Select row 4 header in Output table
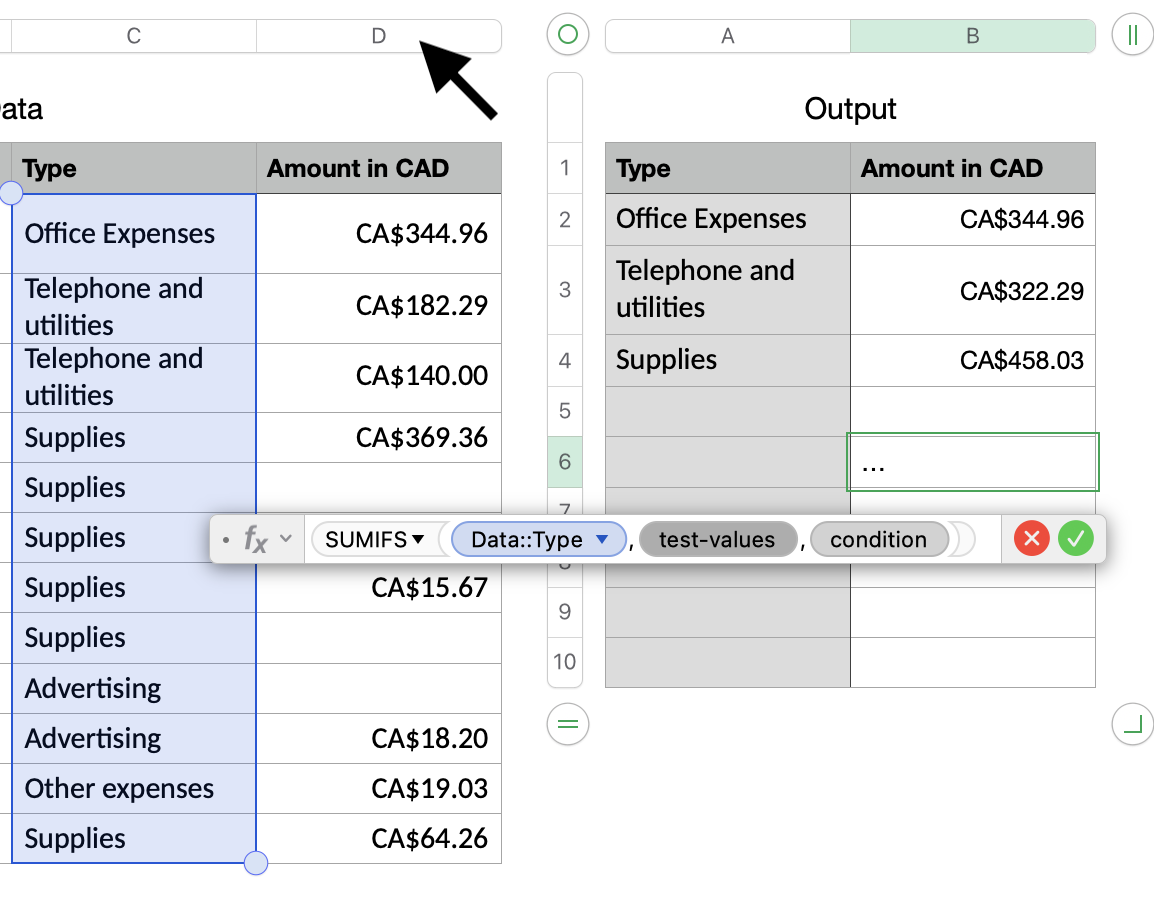The width and height of the screenshot is (1154, 906). pyautogui.click(x=565, y=360)
